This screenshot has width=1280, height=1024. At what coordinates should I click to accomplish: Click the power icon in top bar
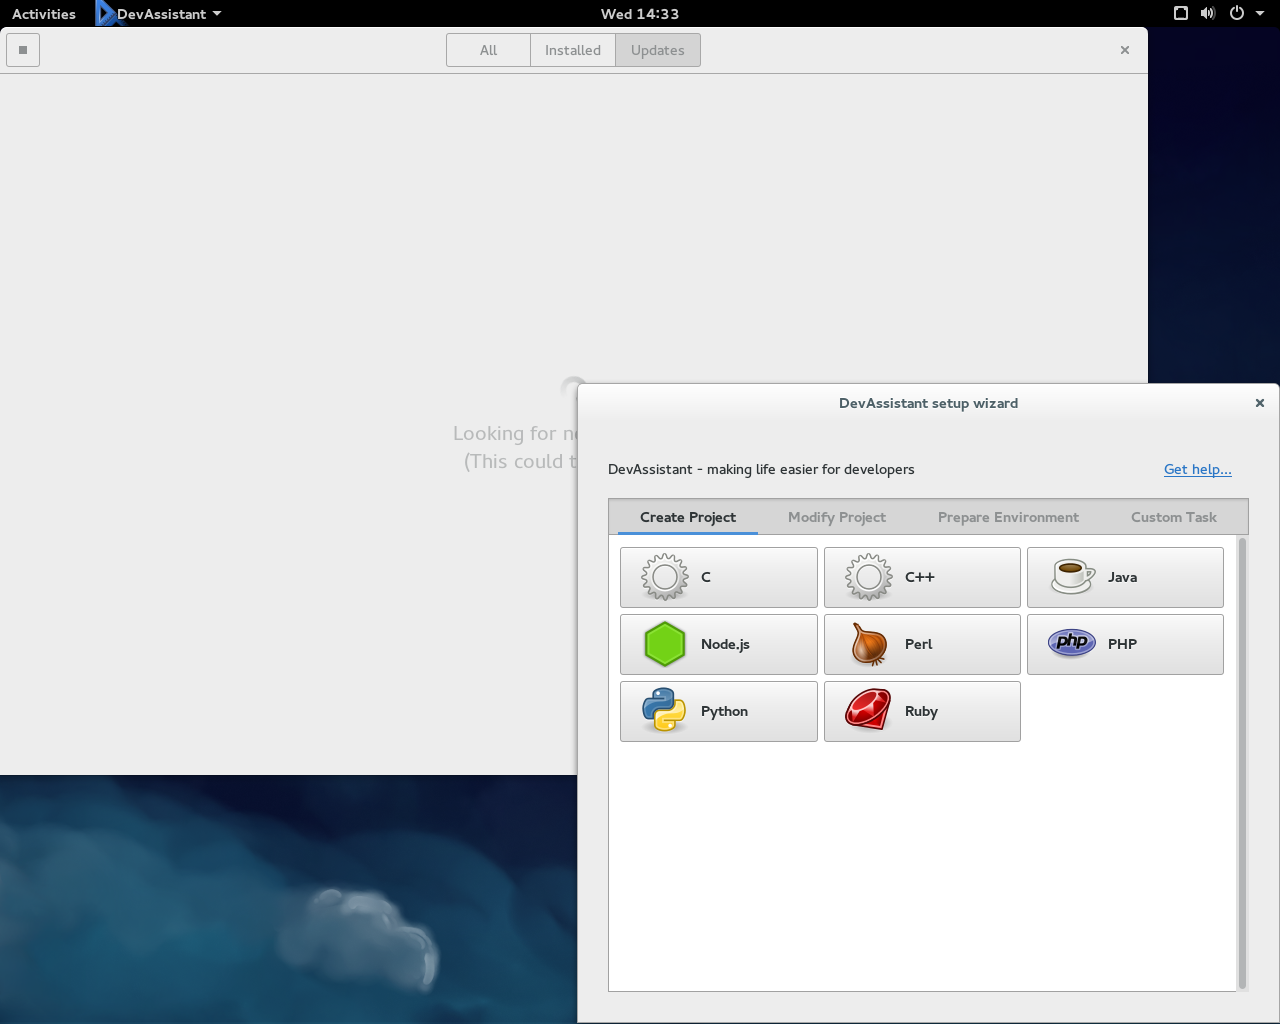[x=1237, y=13]
